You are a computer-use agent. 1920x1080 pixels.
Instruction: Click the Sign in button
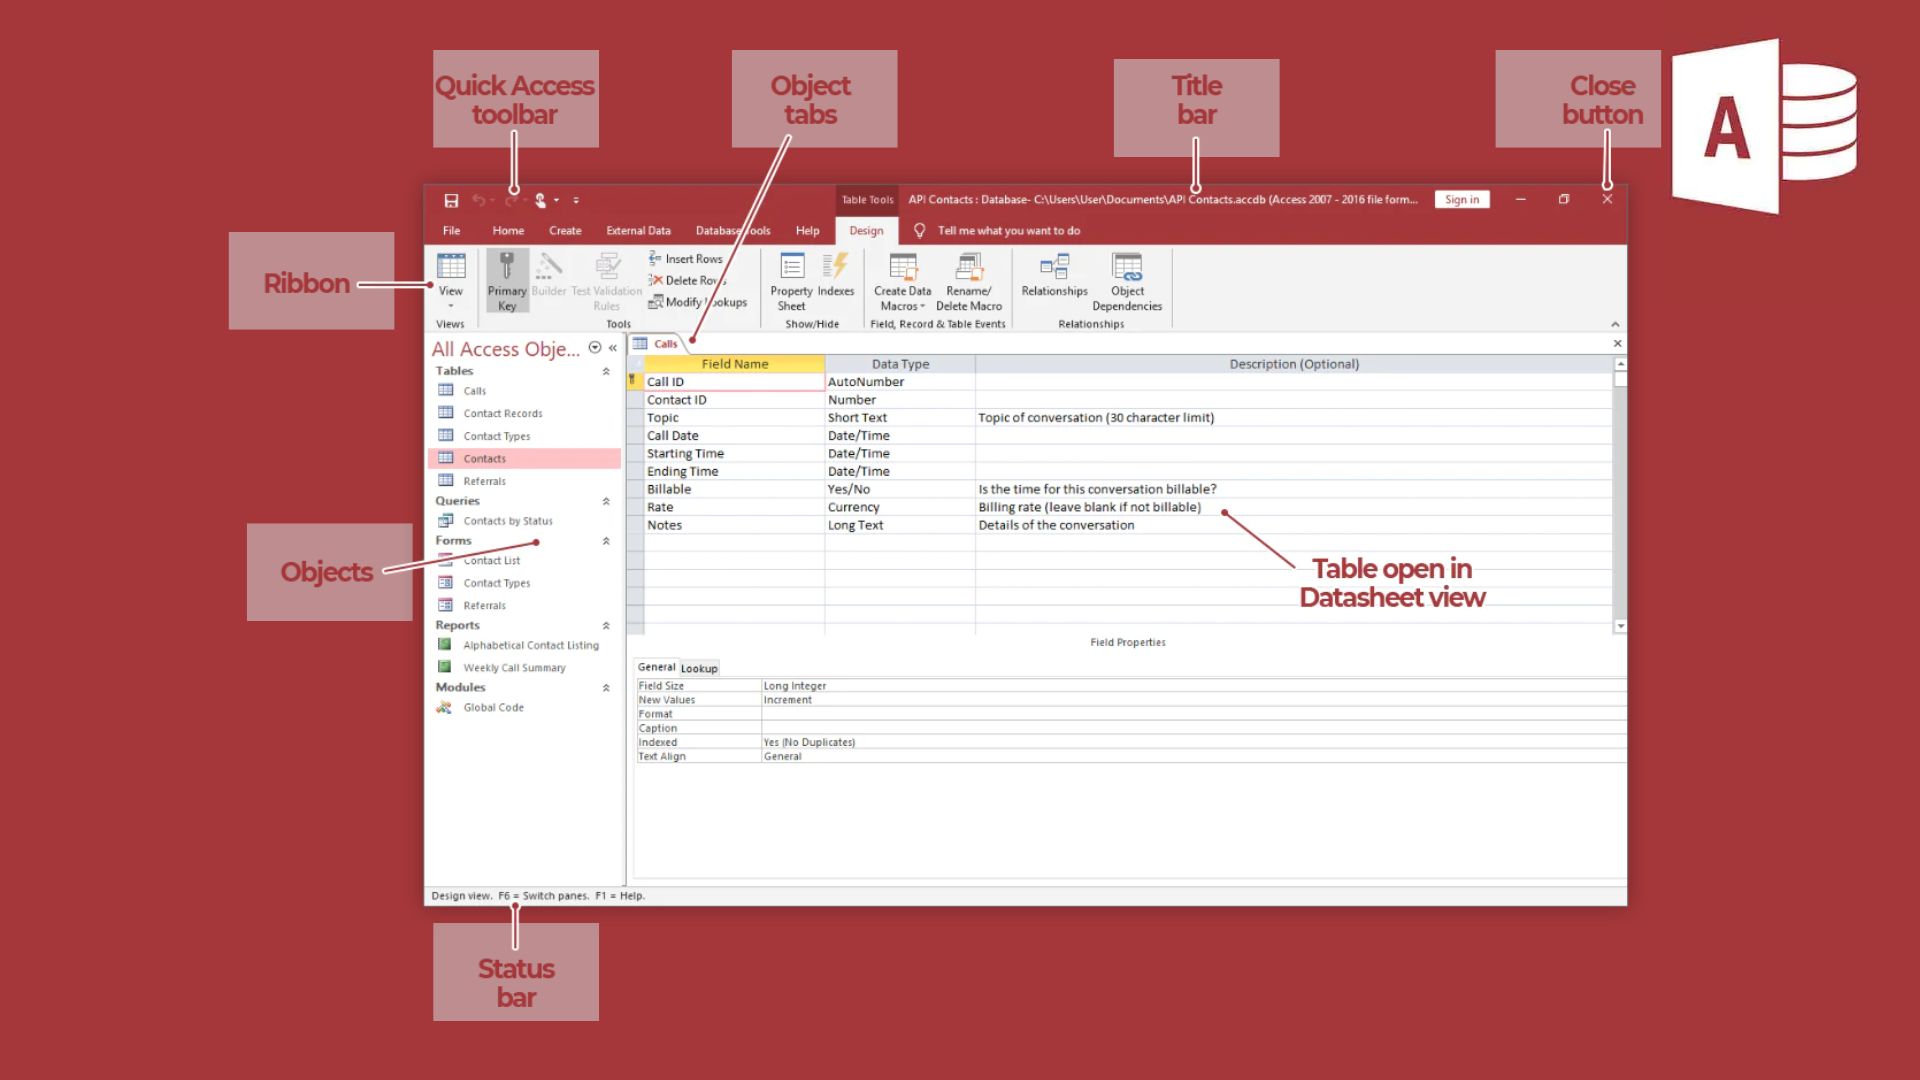click(1462, 200)
